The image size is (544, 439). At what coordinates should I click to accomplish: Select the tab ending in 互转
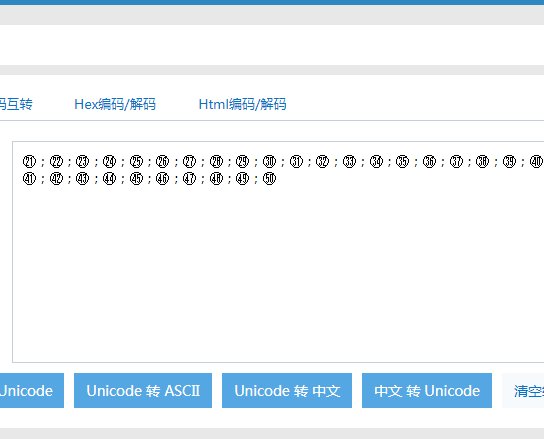click(16, 104)
